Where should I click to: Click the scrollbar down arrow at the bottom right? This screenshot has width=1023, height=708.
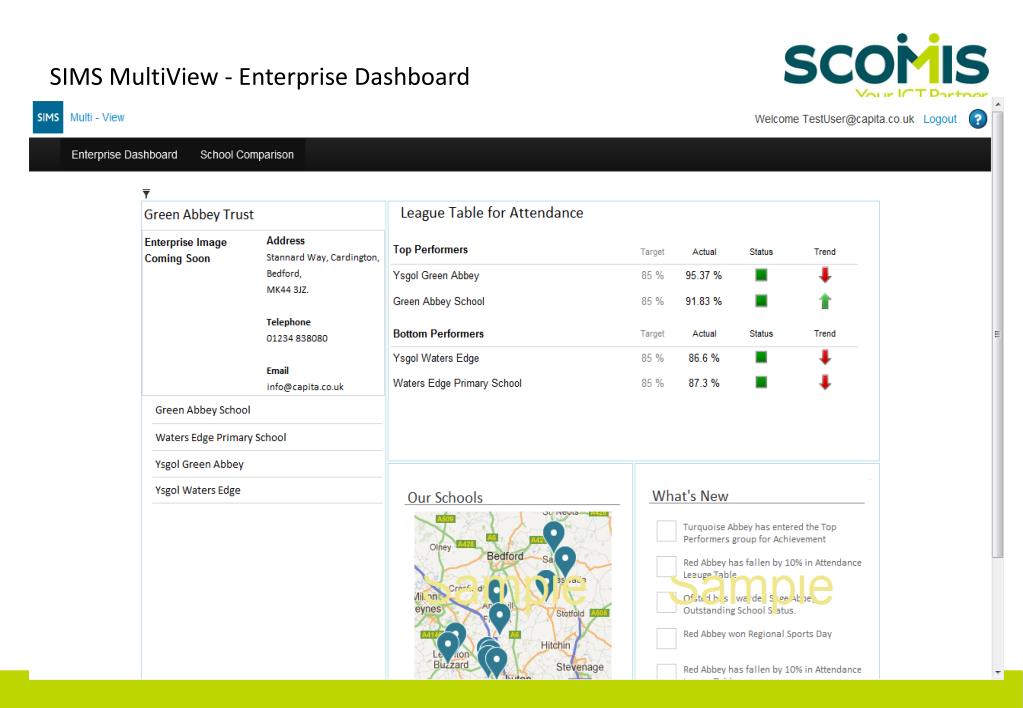click(997, 672)
